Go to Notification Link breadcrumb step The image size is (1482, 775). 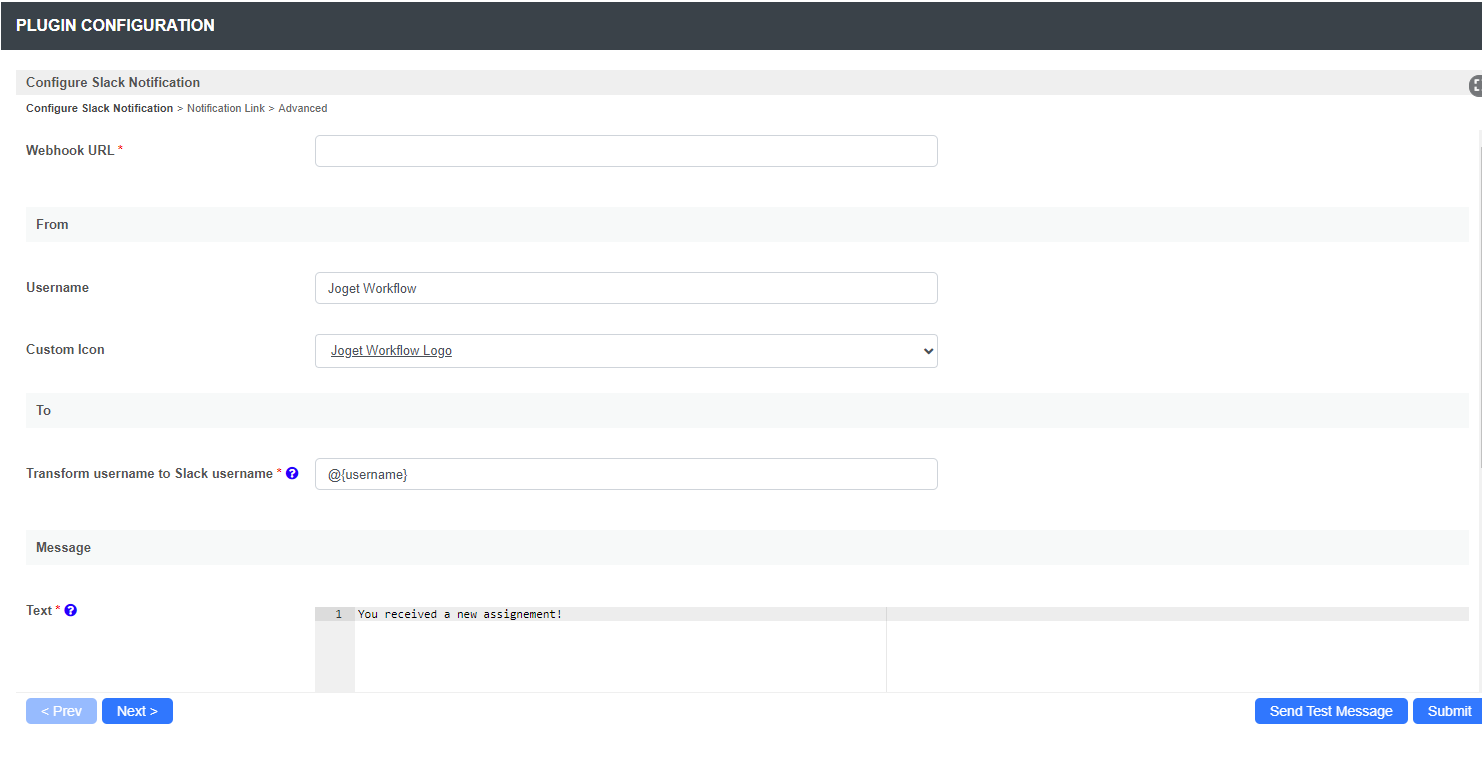coord(226,108)
